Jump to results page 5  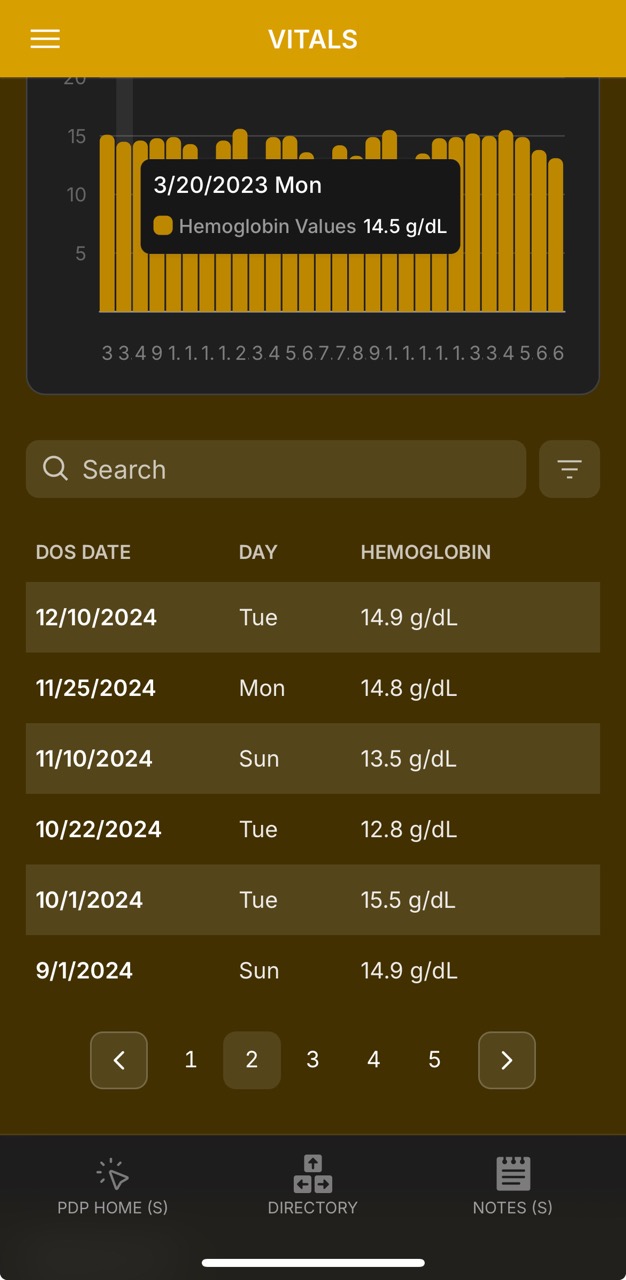tap(434, 1060)
